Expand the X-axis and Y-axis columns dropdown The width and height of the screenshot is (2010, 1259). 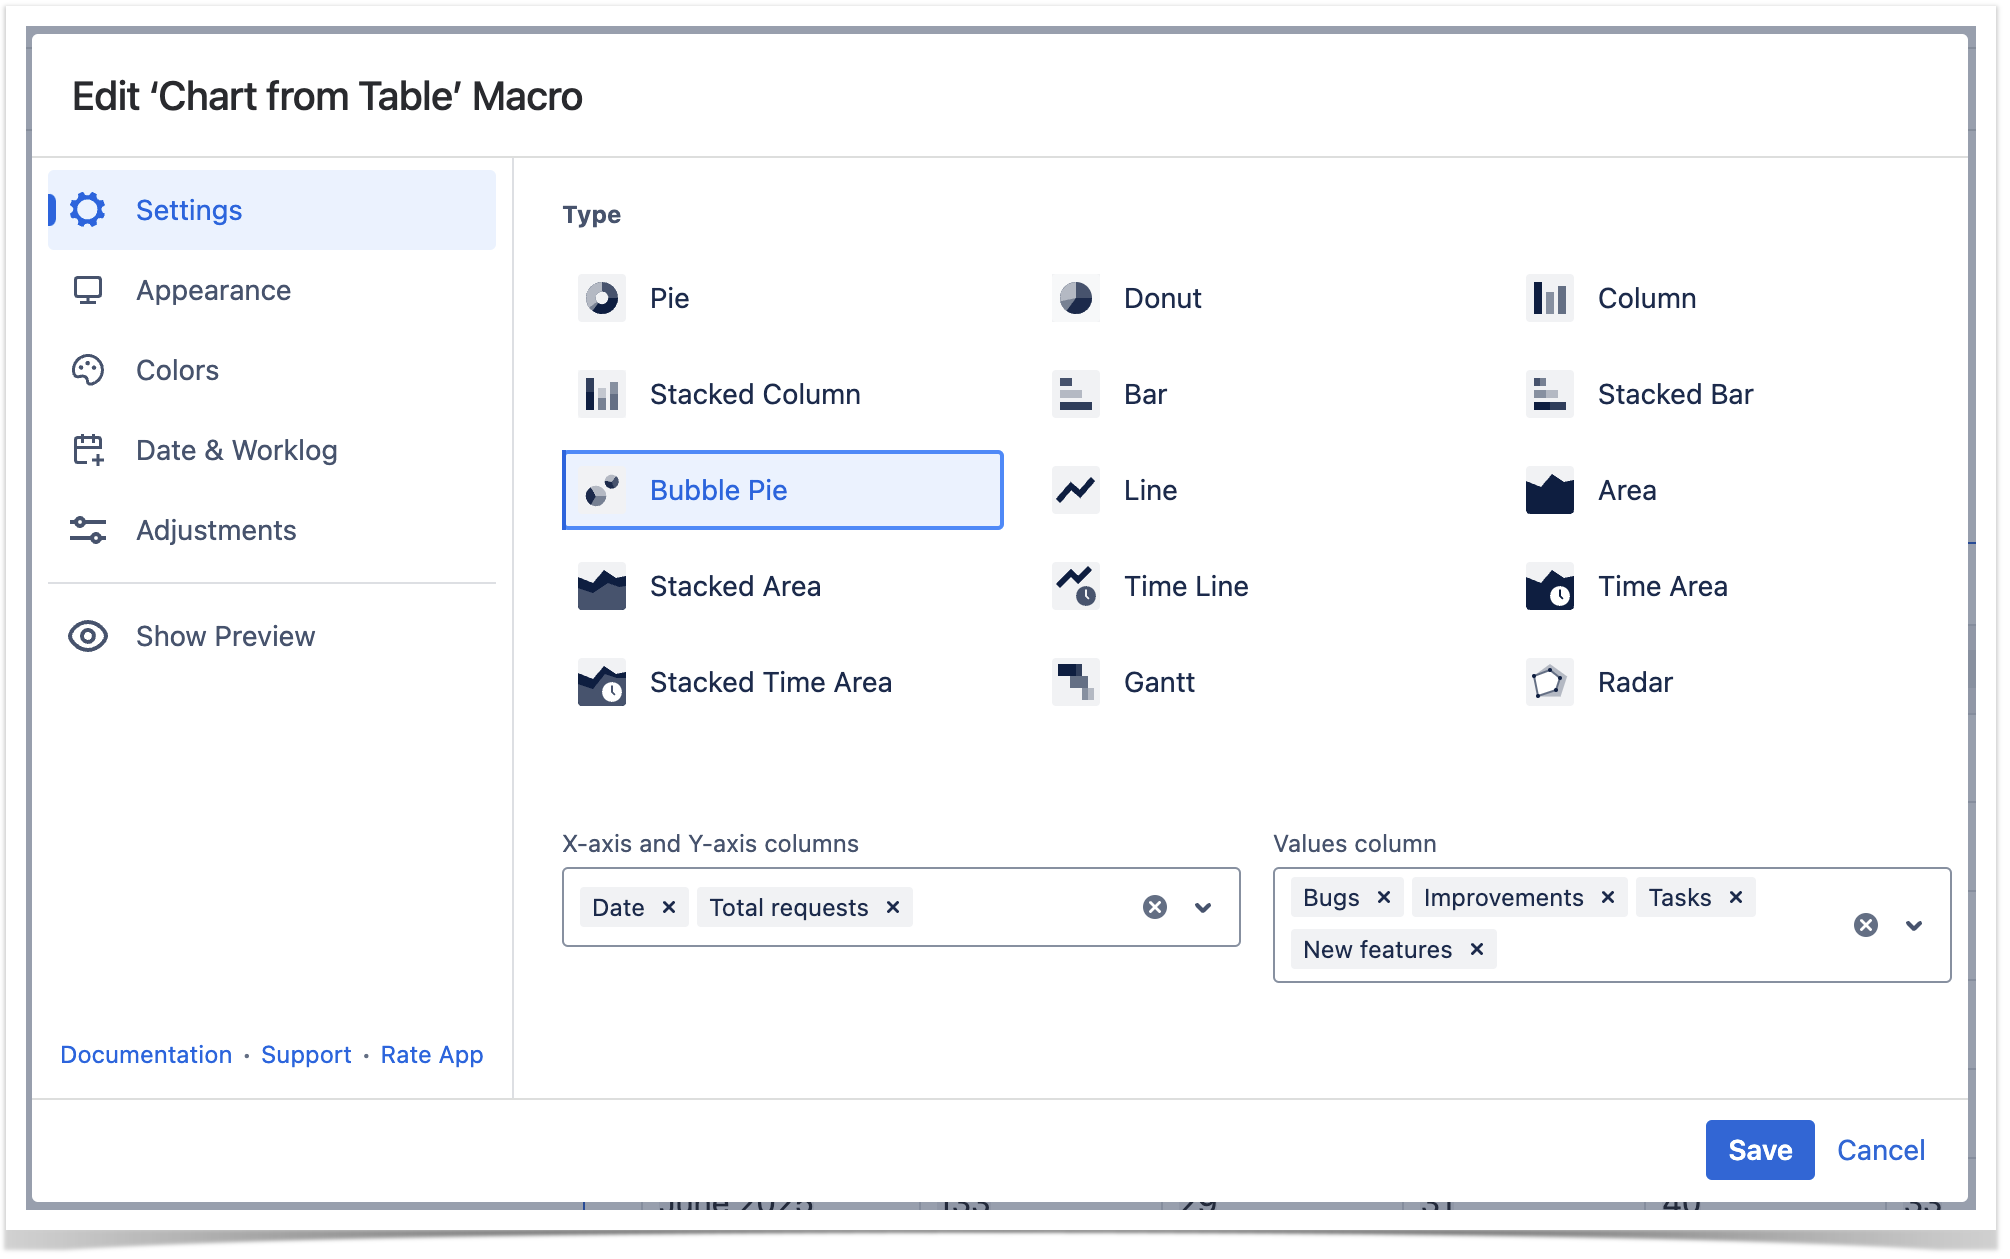(x=1203, y=907)
